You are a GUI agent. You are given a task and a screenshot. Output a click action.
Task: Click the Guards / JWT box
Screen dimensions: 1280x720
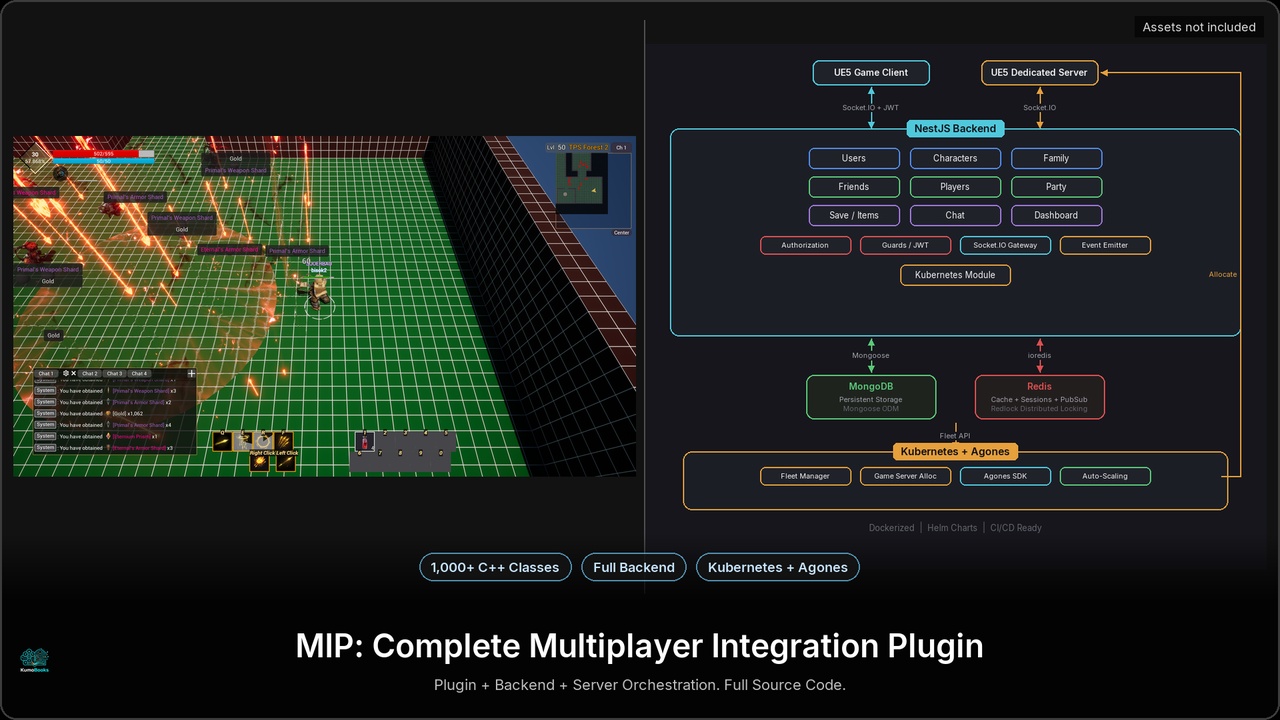[905, 245]
